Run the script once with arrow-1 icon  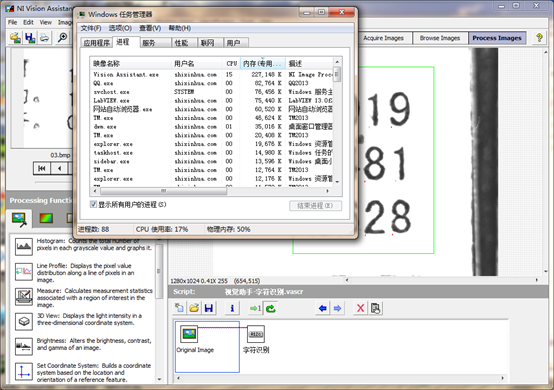tap(255, 308)
